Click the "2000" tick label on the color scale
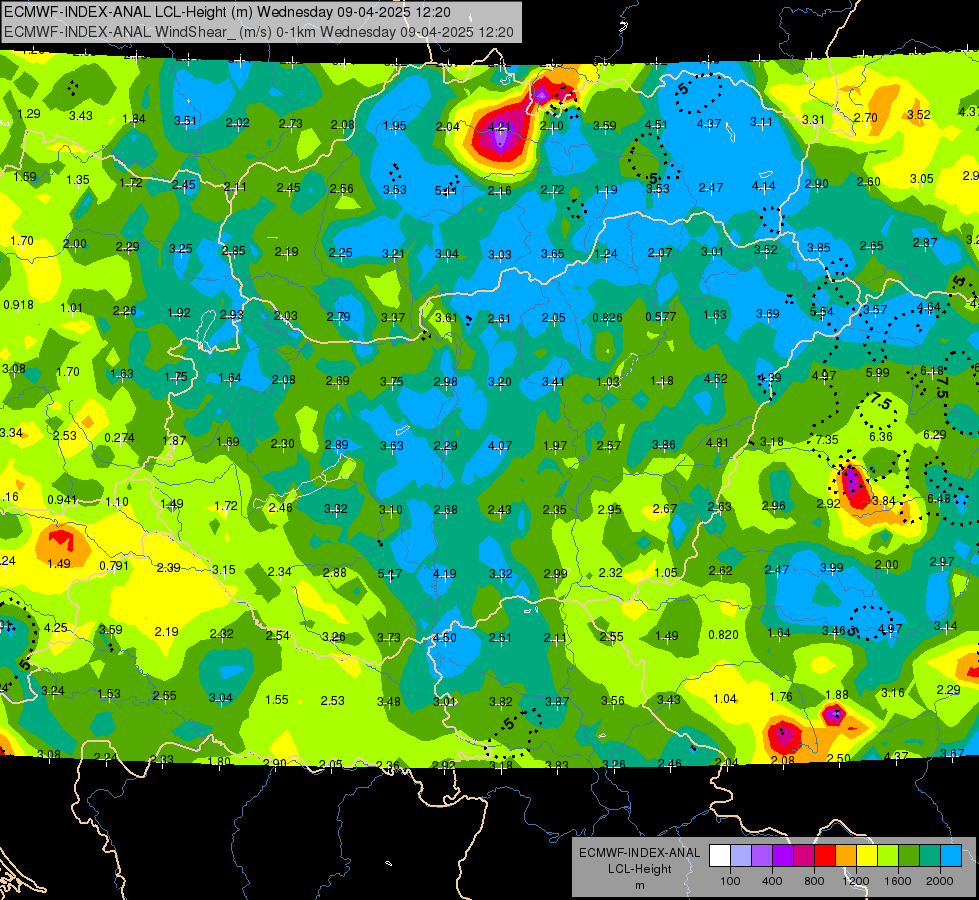Screen dimensions: 979x900 (x=940, y=881)
